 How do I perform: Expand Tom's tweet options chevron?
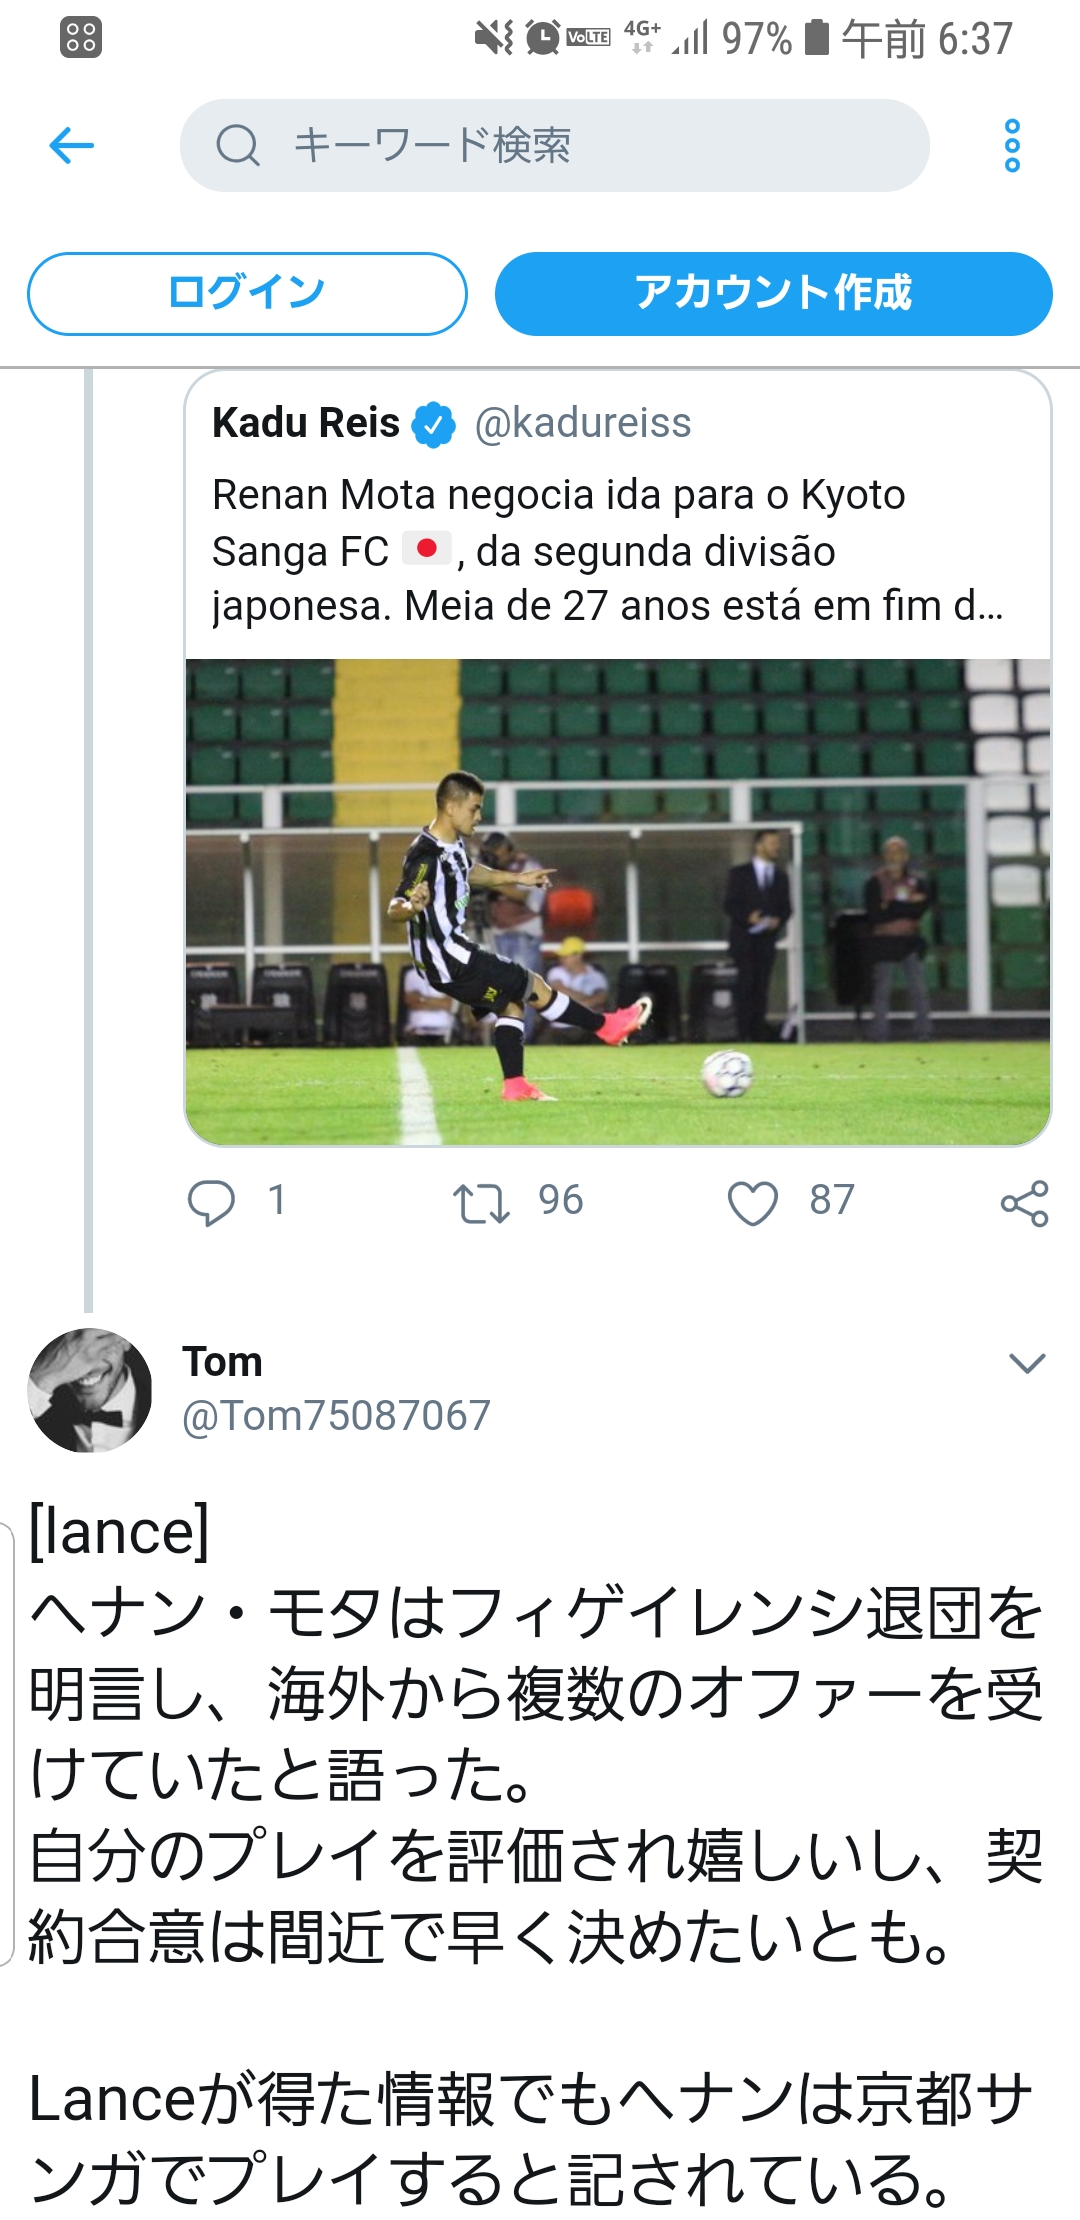pos(1027,1363)
